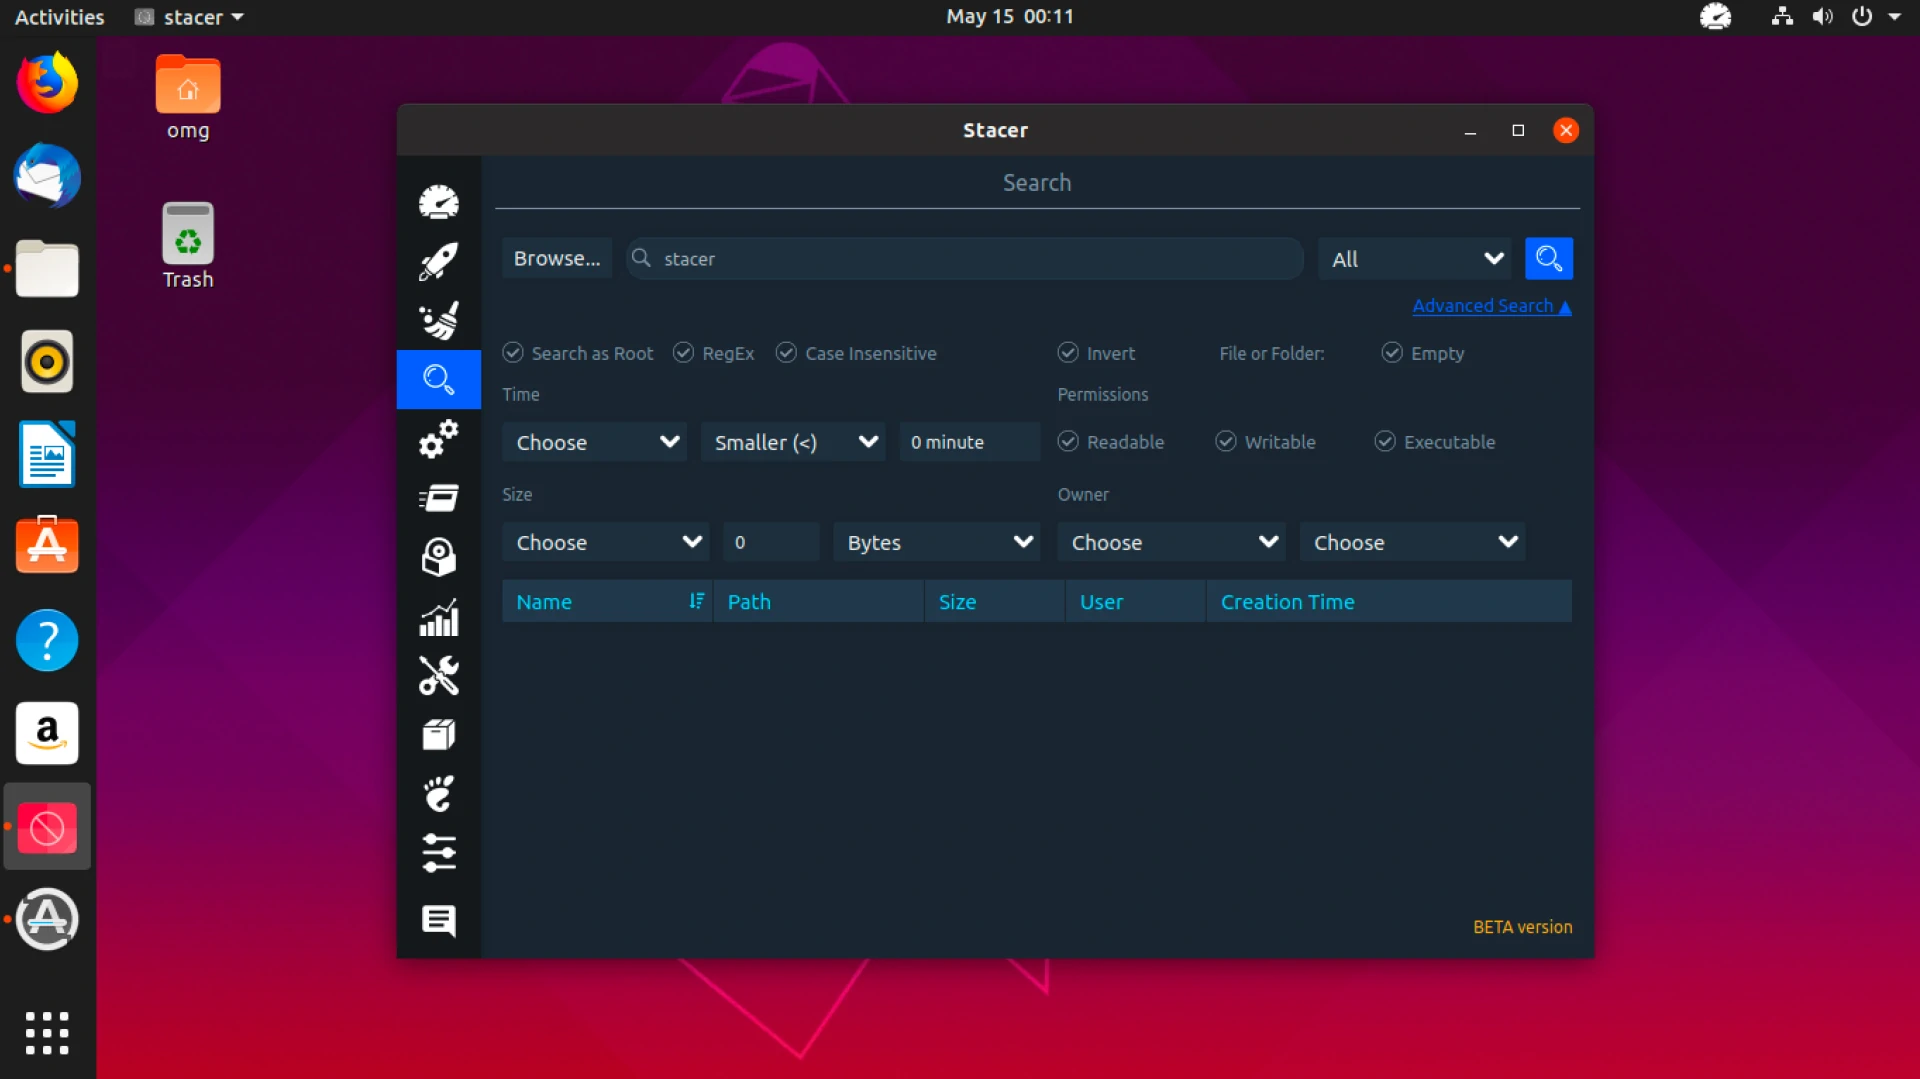
Task: Open Rhythmbox from the dock
Action: coord(47,361)
